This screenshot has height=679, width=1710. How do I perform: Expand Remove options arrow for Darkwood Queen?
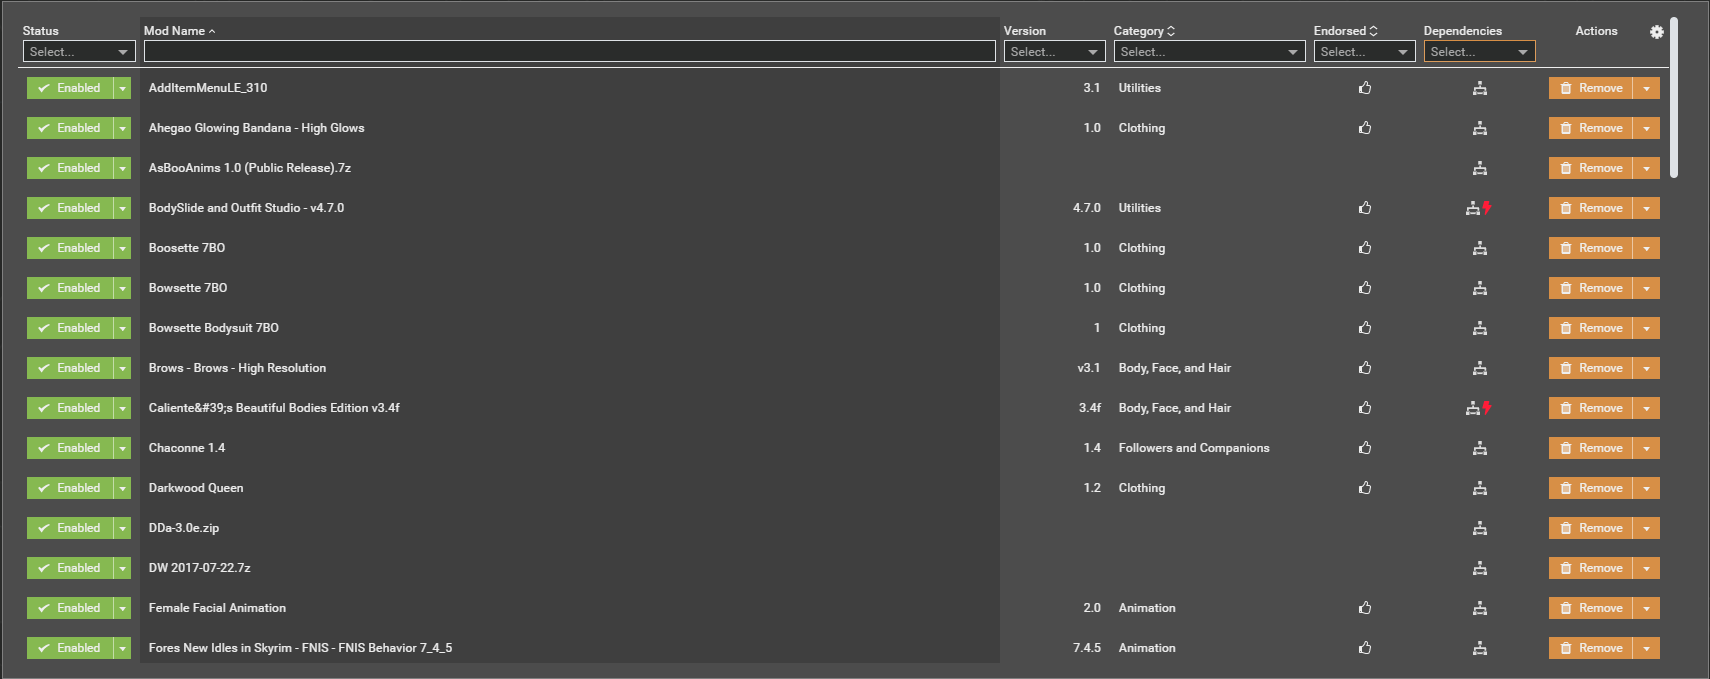(x=1646, y=488)
